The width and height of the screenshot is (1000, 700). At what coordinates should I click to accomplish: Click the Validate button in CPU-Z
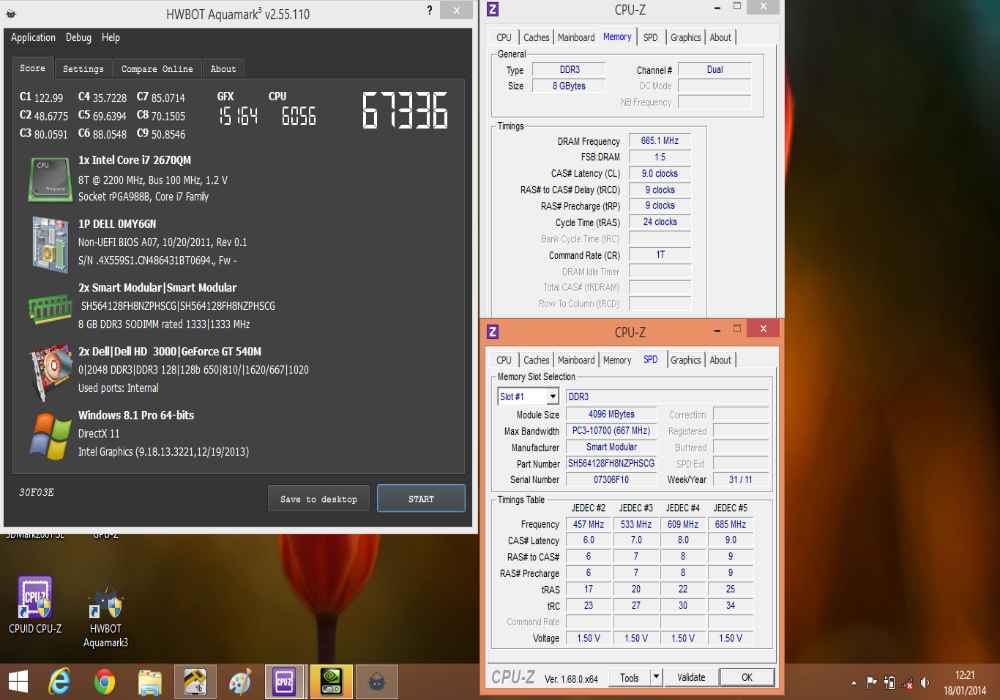pyautogui.click(x=691, y=678)
